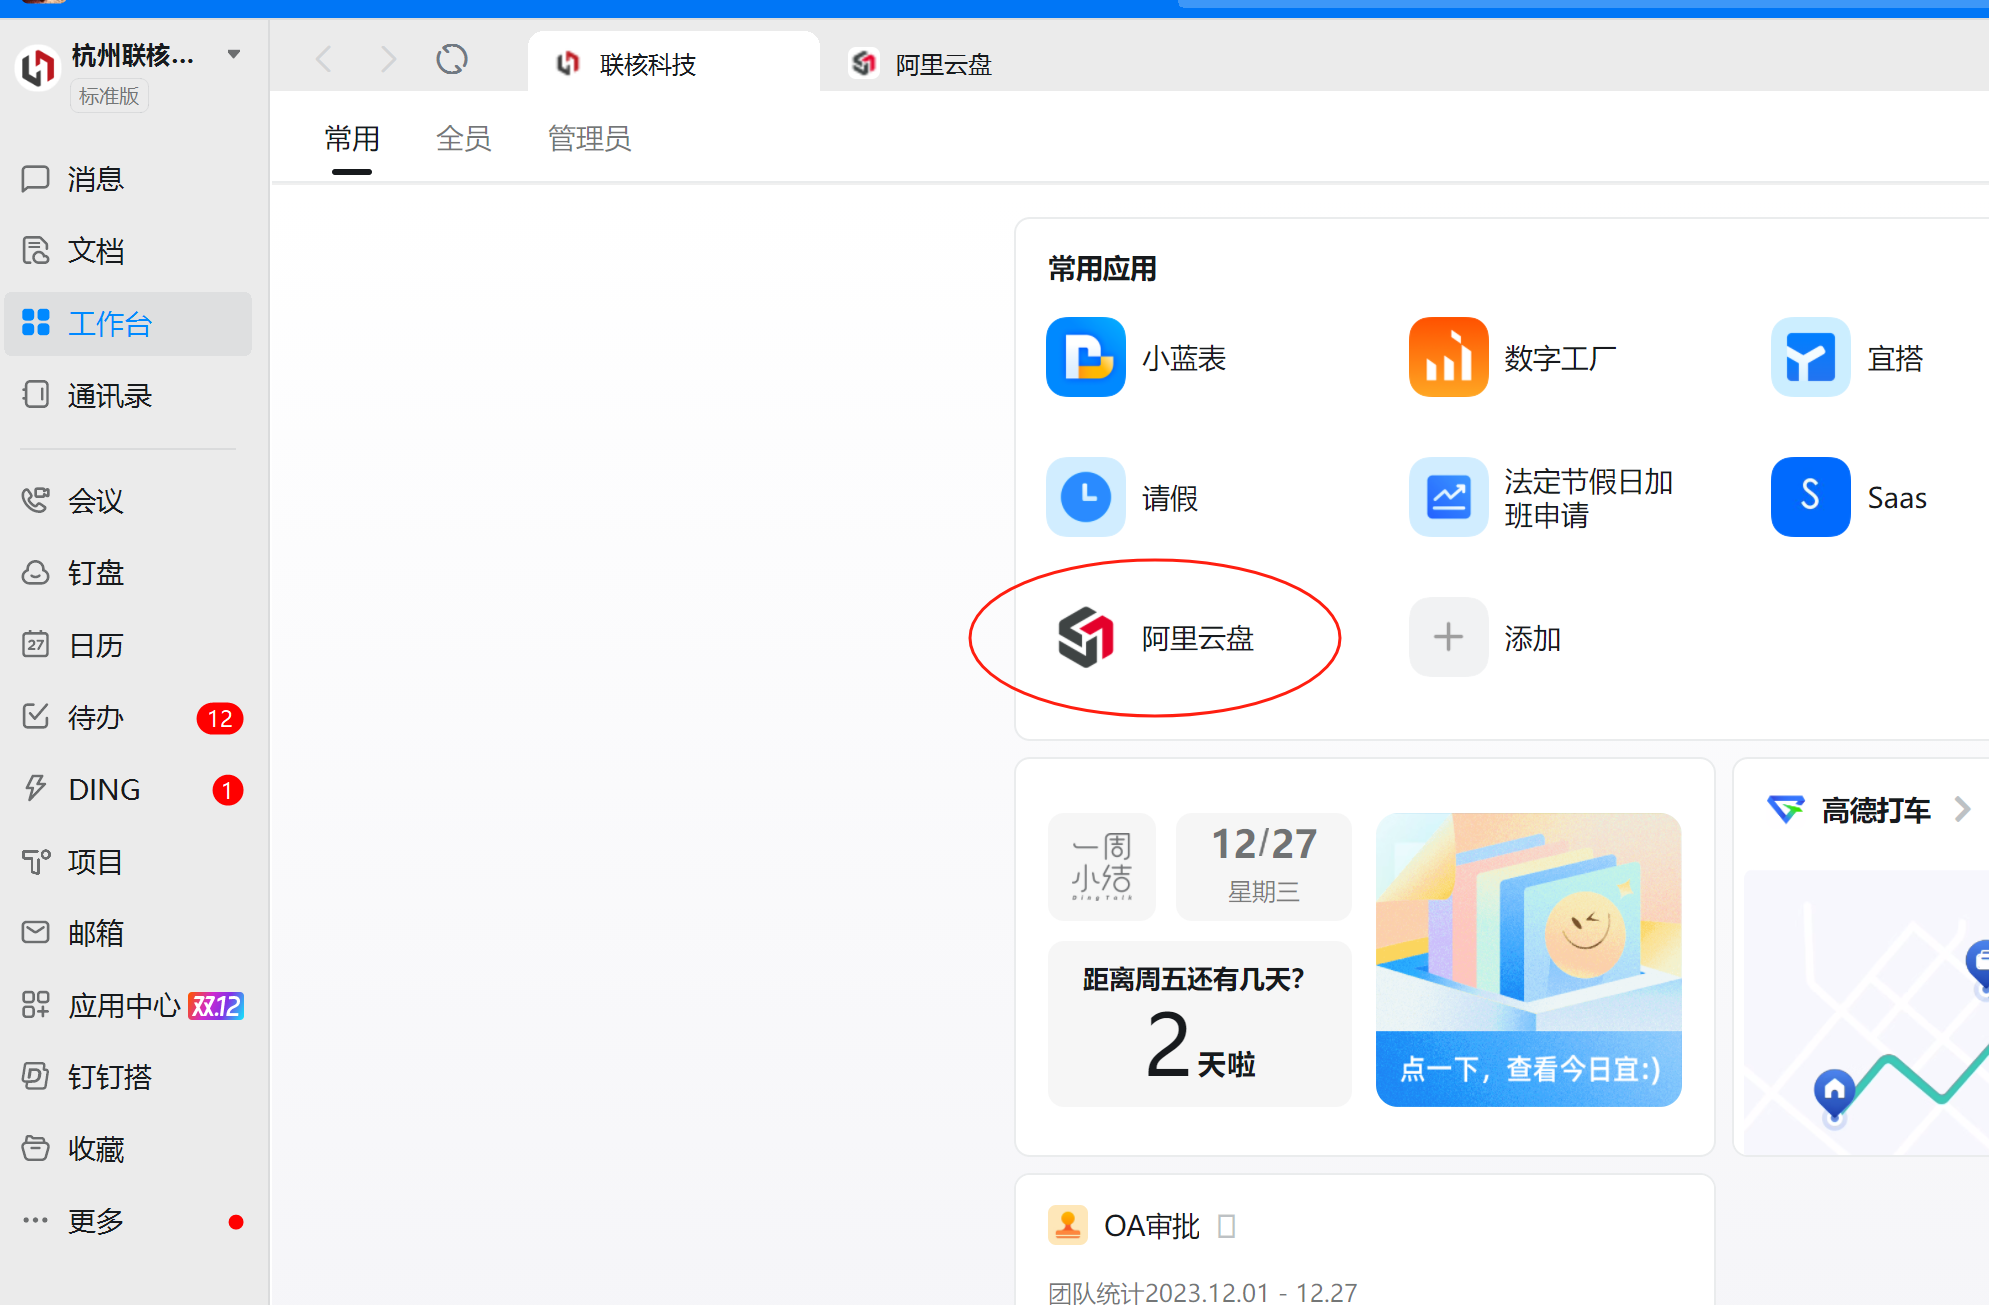Switch to the 全员 tab
Screen dimensions: 1989x1305
(463, 138)
